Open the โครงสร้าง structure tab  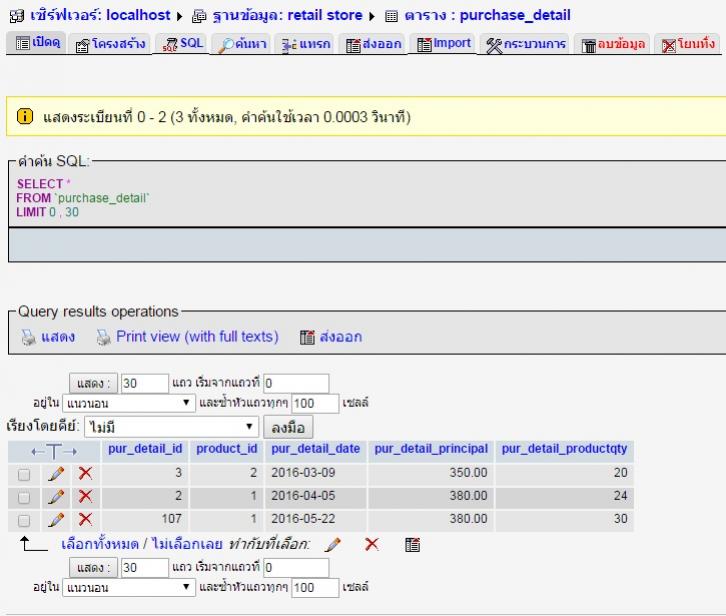[x=110, y=44]
